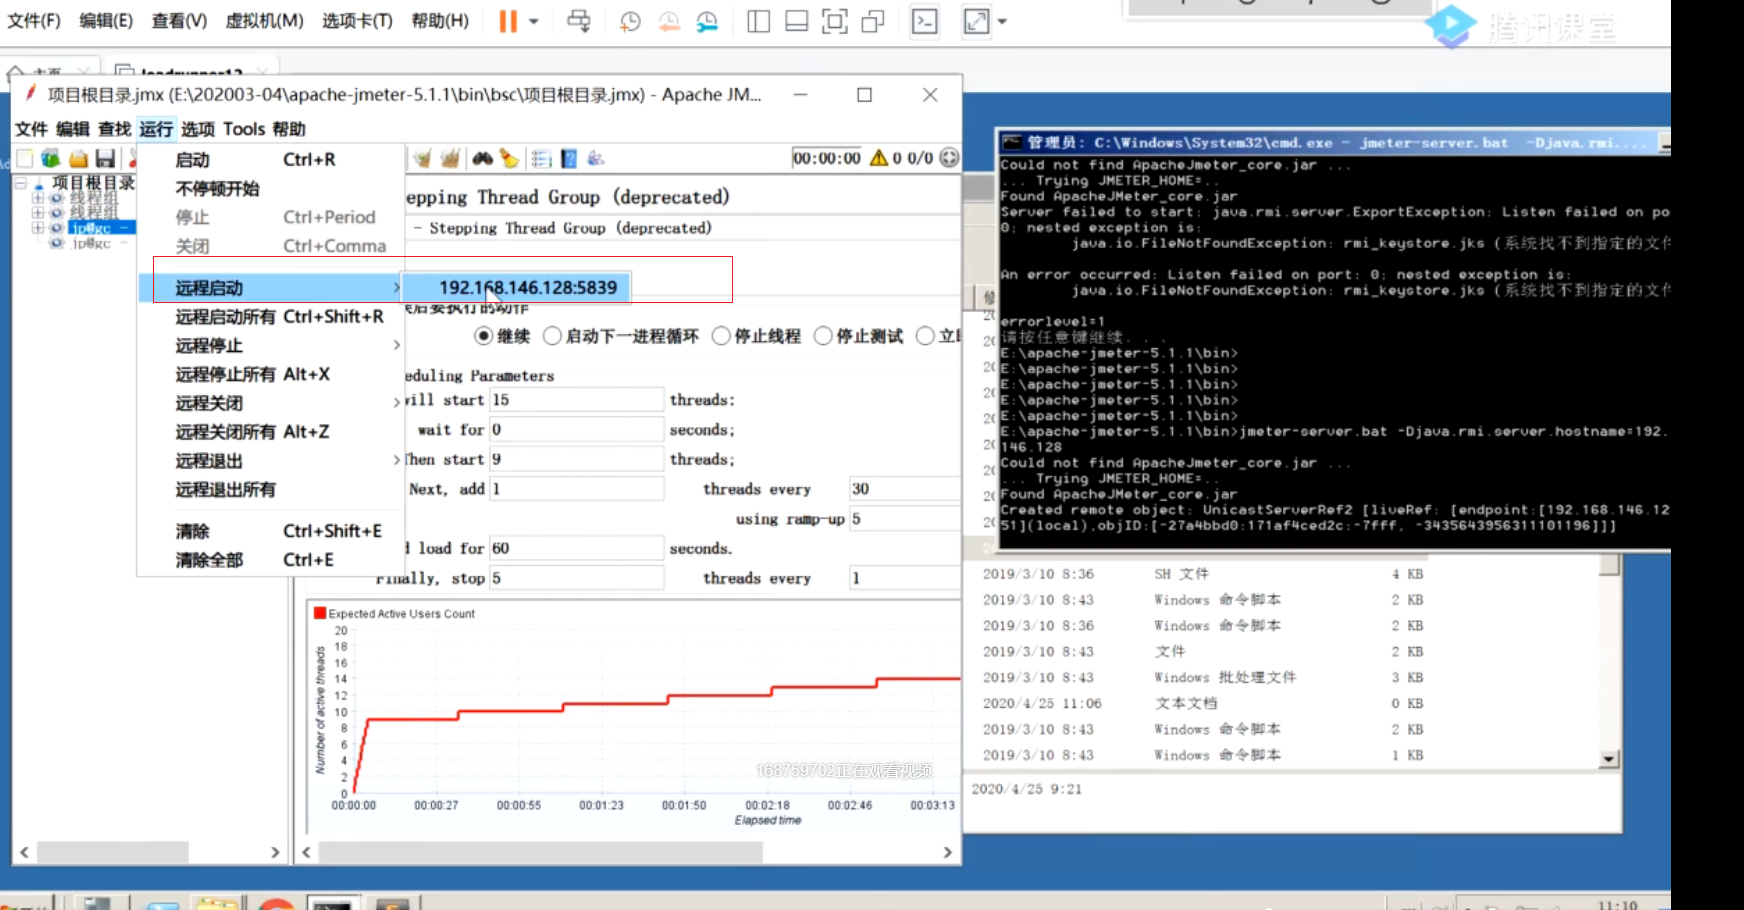The image size is (1744, 910).
Task: Select the 停止测试 radio button
Action: (x=823, y=336)
